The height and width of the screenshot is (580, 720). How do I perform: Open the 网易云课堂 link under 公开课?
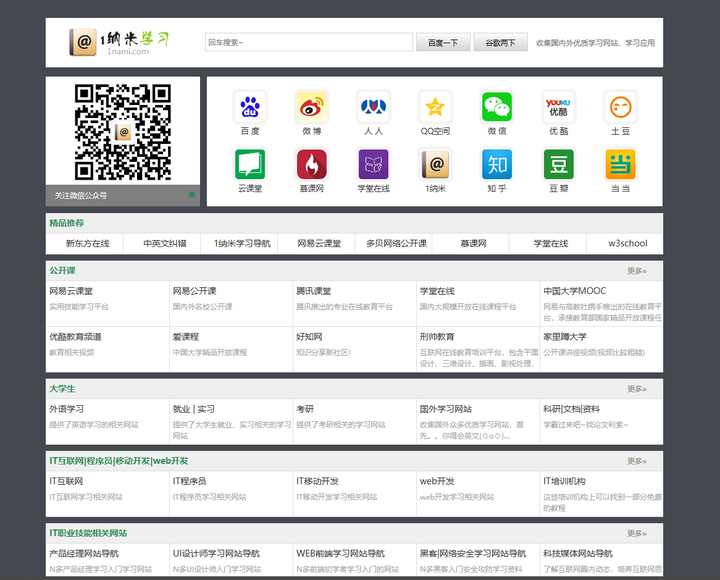pyautogui.click(x=71, y=291)
